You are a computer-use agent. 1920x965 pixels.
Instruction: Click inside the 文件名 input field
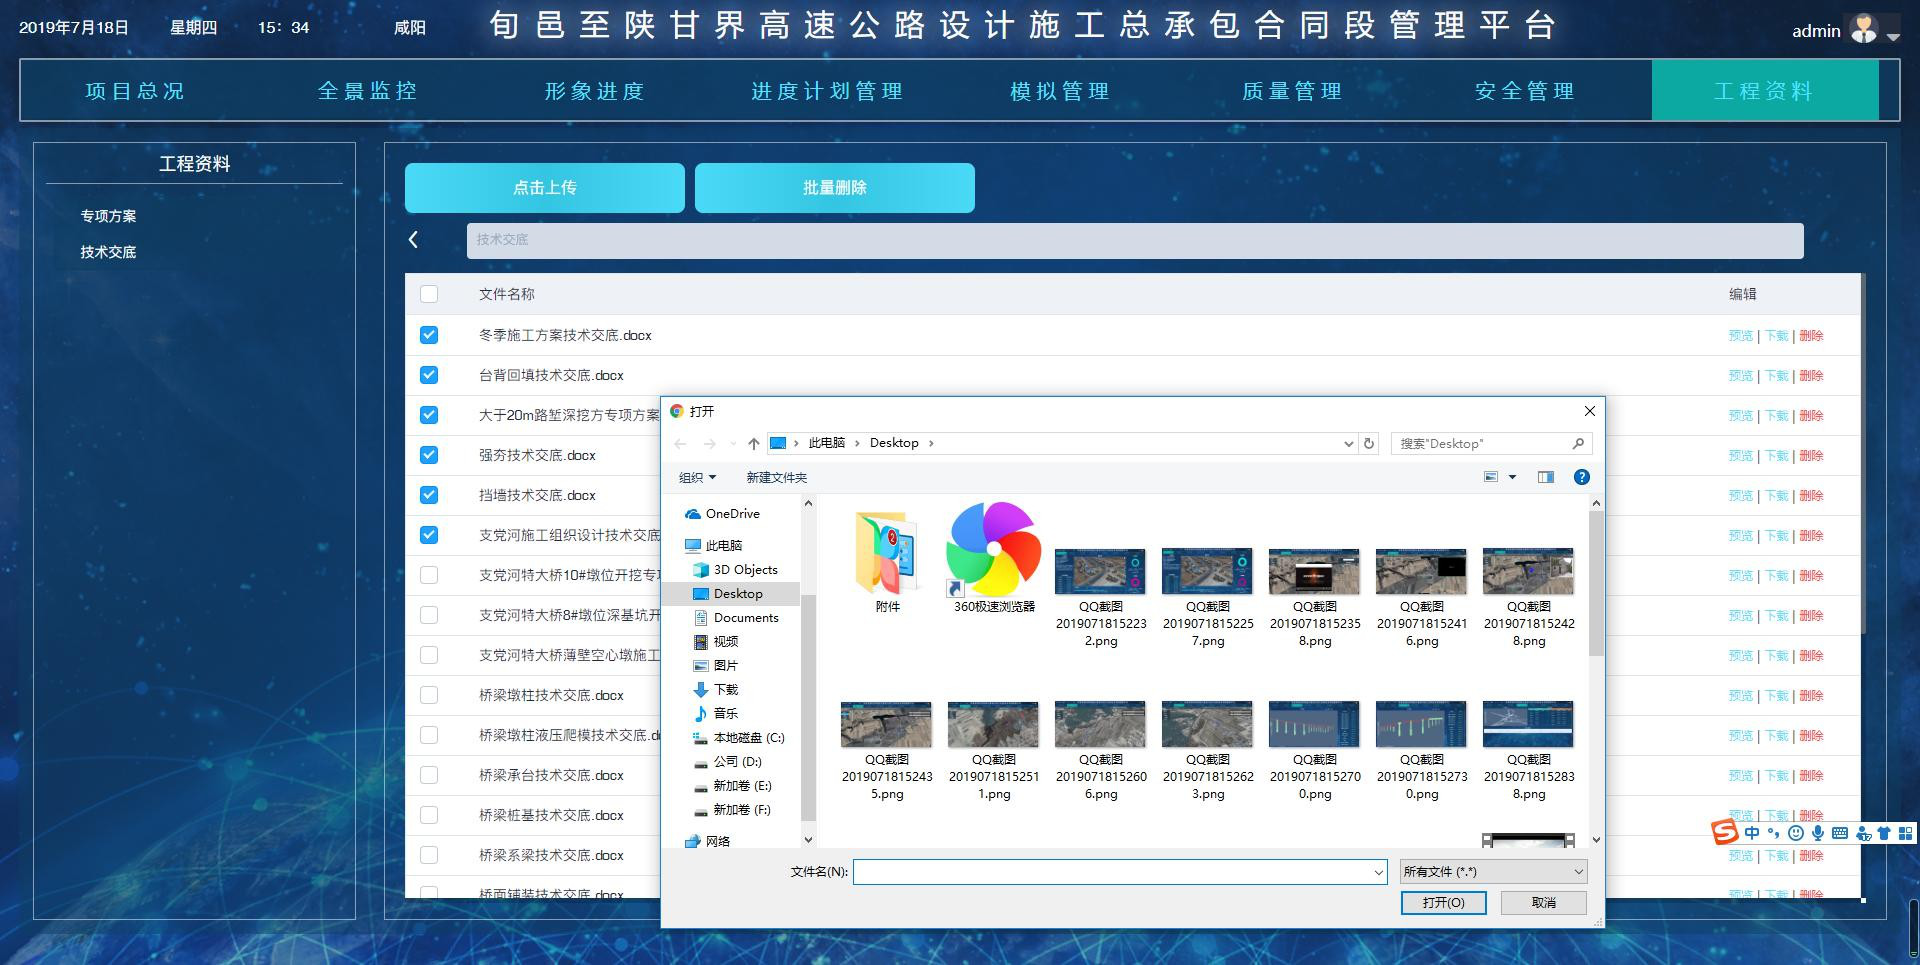1118,871
